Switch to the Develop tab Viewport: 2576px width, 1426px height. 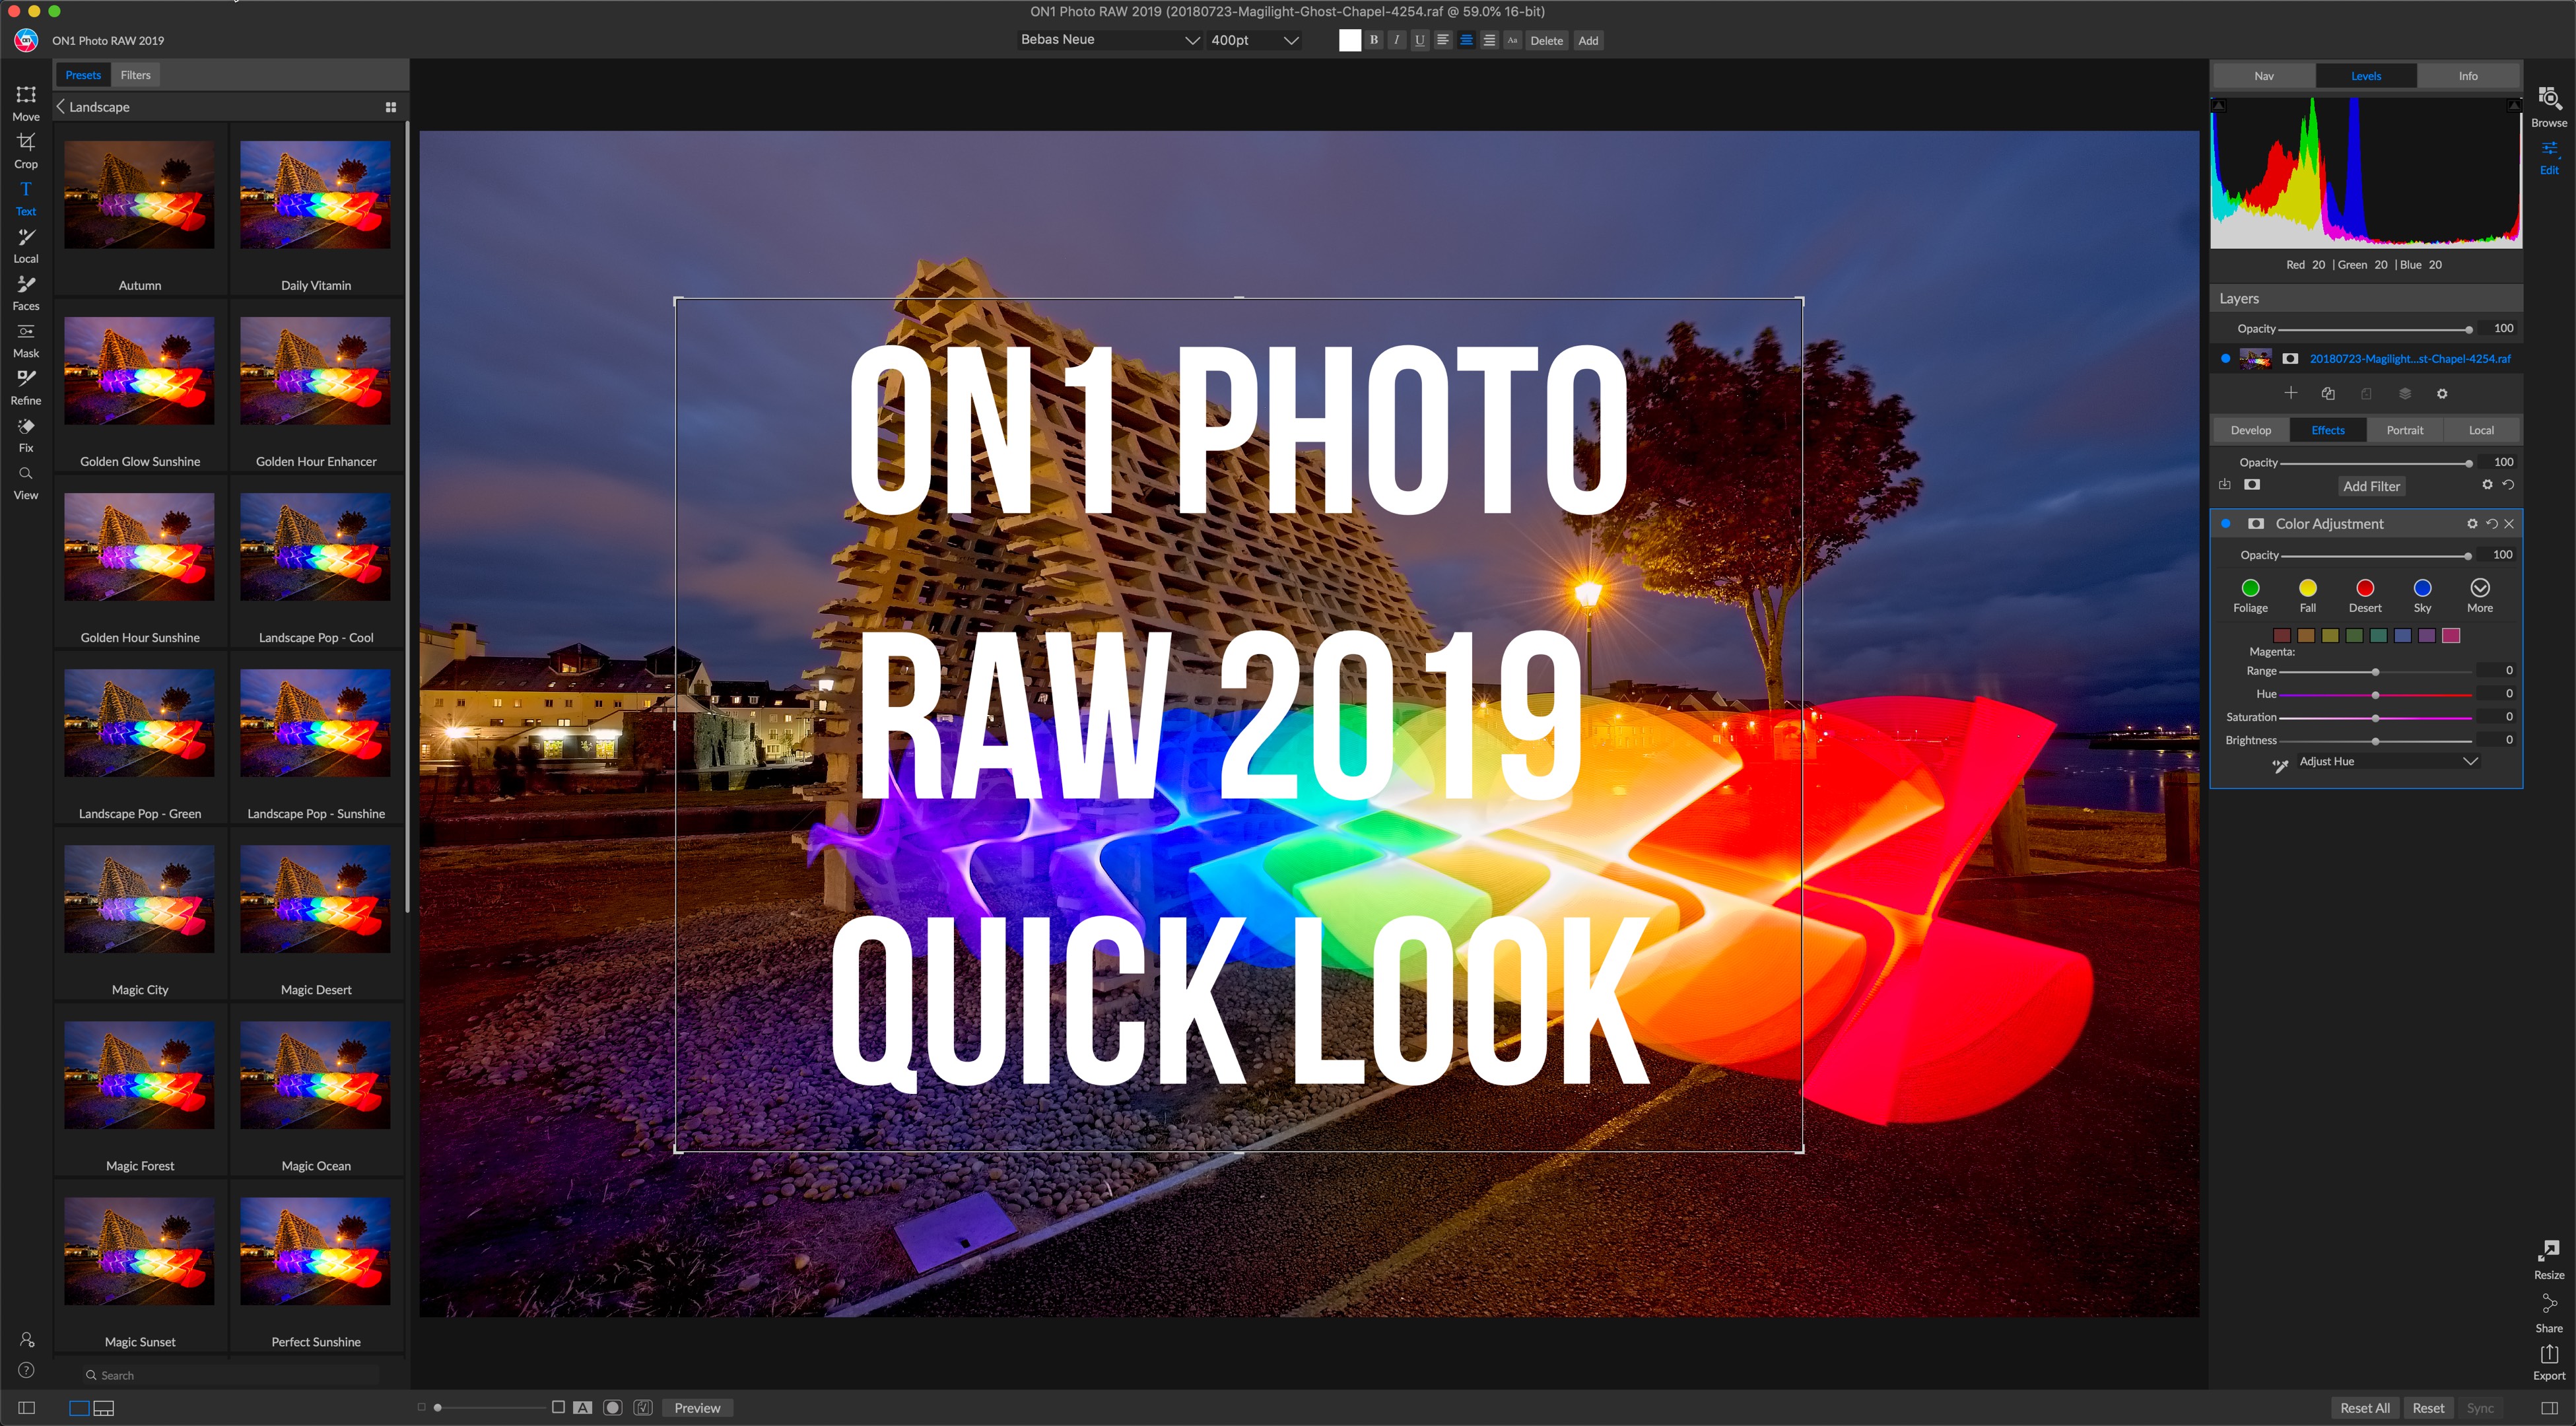pos(2250,430)
